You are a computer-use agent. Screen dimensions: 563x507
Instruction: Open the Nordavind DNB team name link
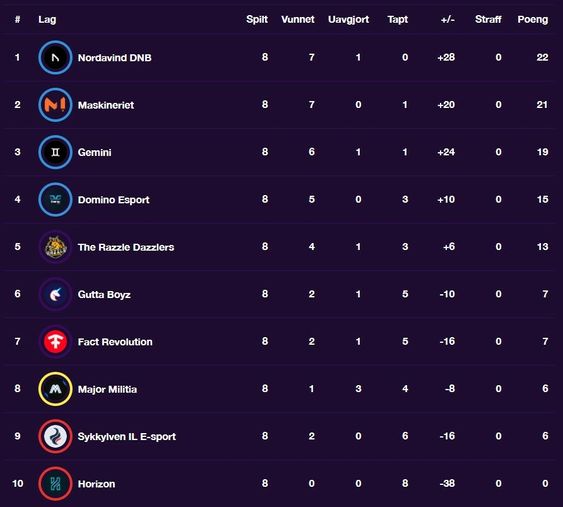[x=115, y=58]
